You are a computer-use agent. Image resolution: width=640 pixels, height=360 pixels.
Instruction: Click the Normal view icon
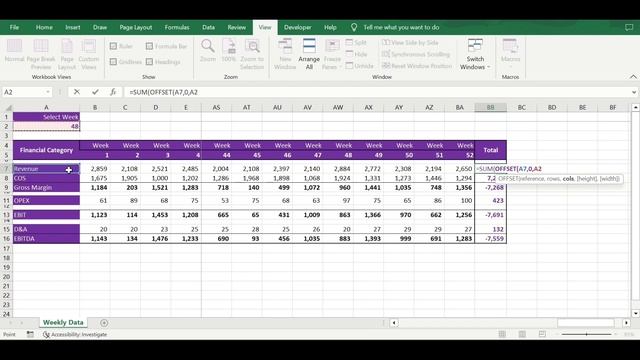click(x=14, y=46)
